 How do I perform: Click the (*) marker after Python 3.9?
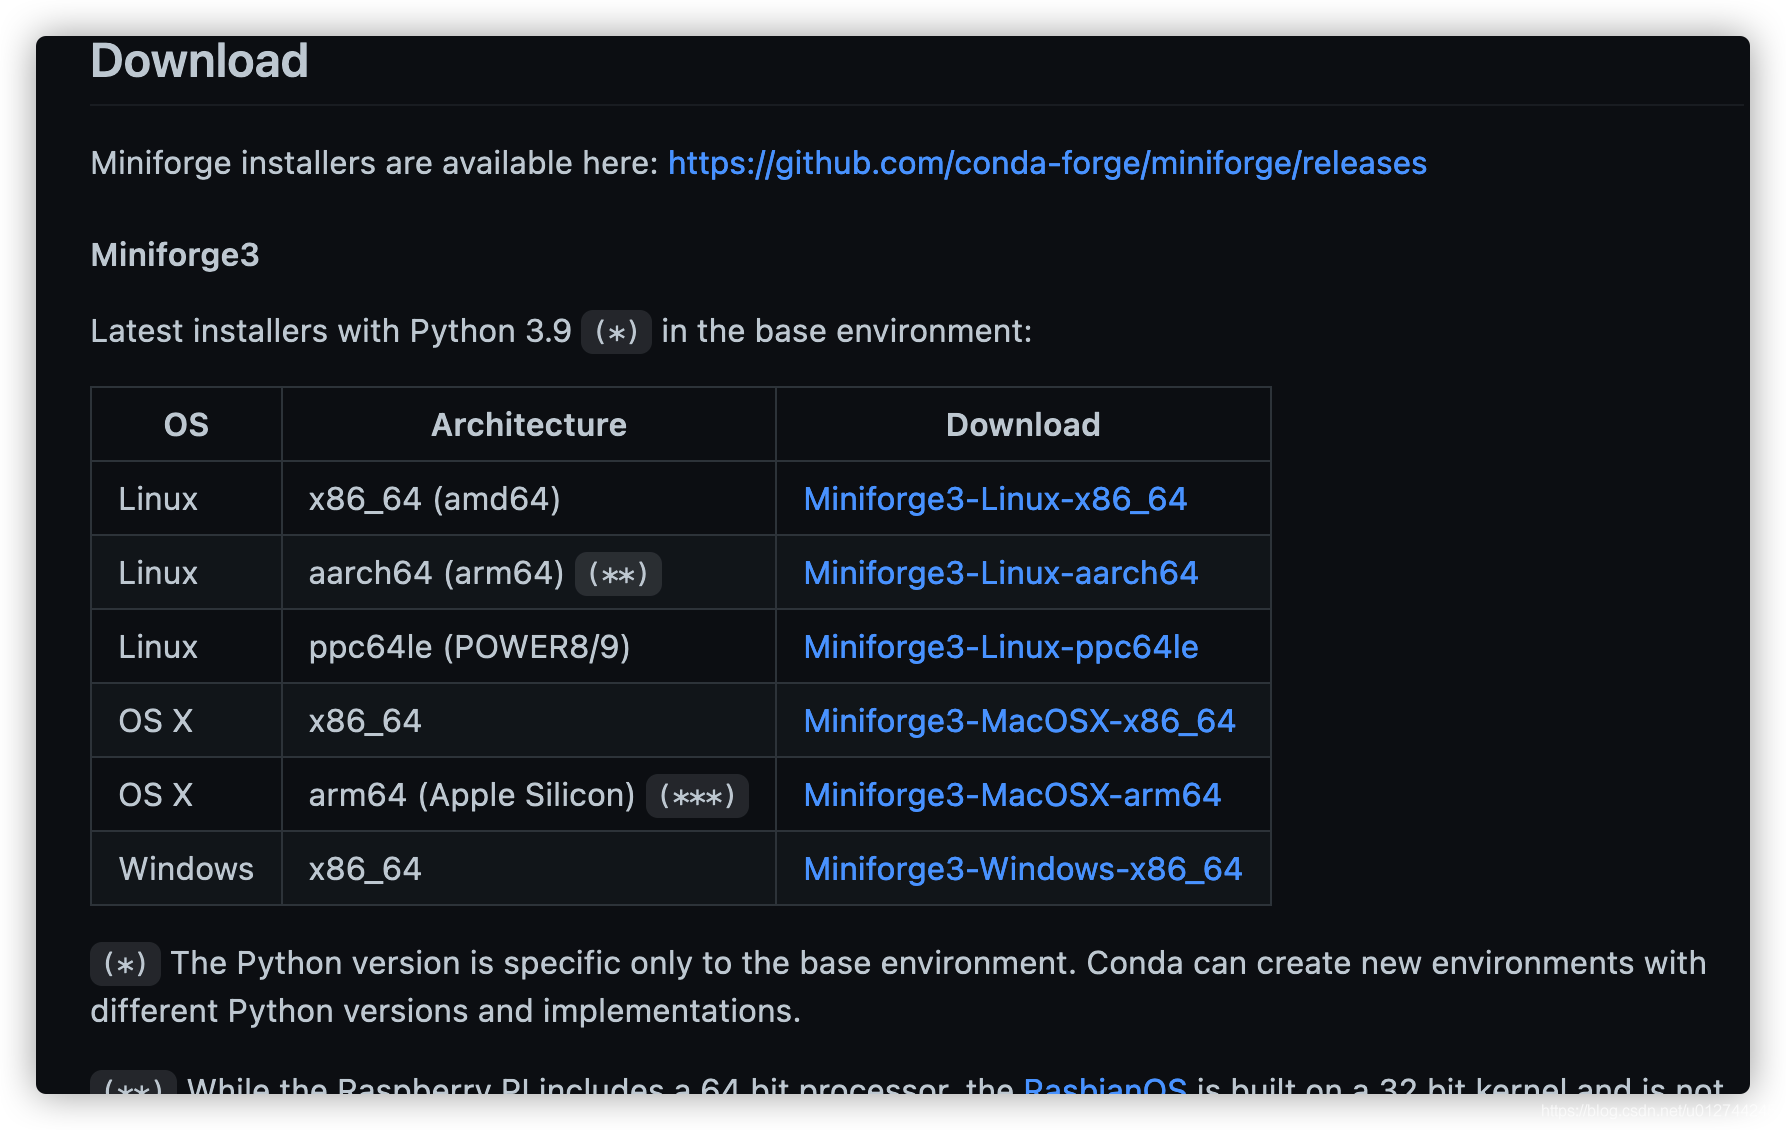point(616,331)
